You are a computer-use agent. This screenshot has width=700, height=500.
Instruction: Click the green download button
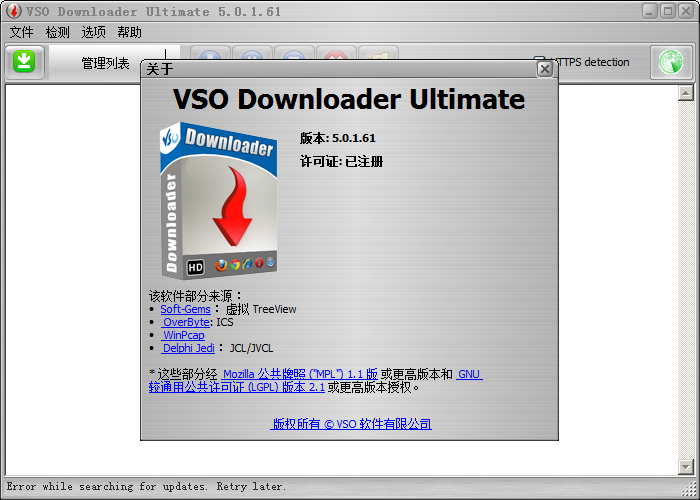coord(25,62)
